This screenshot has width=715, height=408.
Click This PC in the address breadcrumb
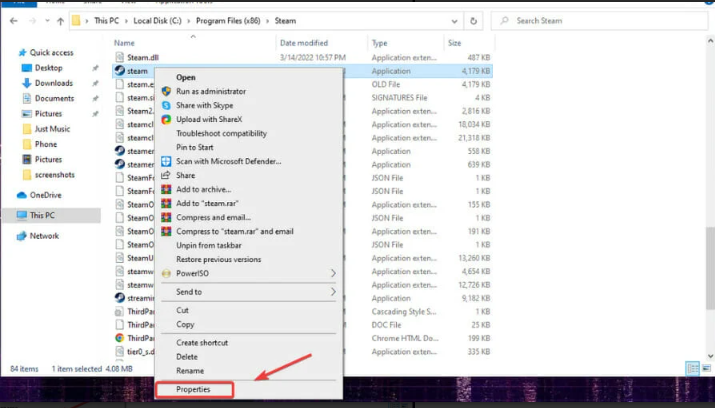(x=106, y=21)
